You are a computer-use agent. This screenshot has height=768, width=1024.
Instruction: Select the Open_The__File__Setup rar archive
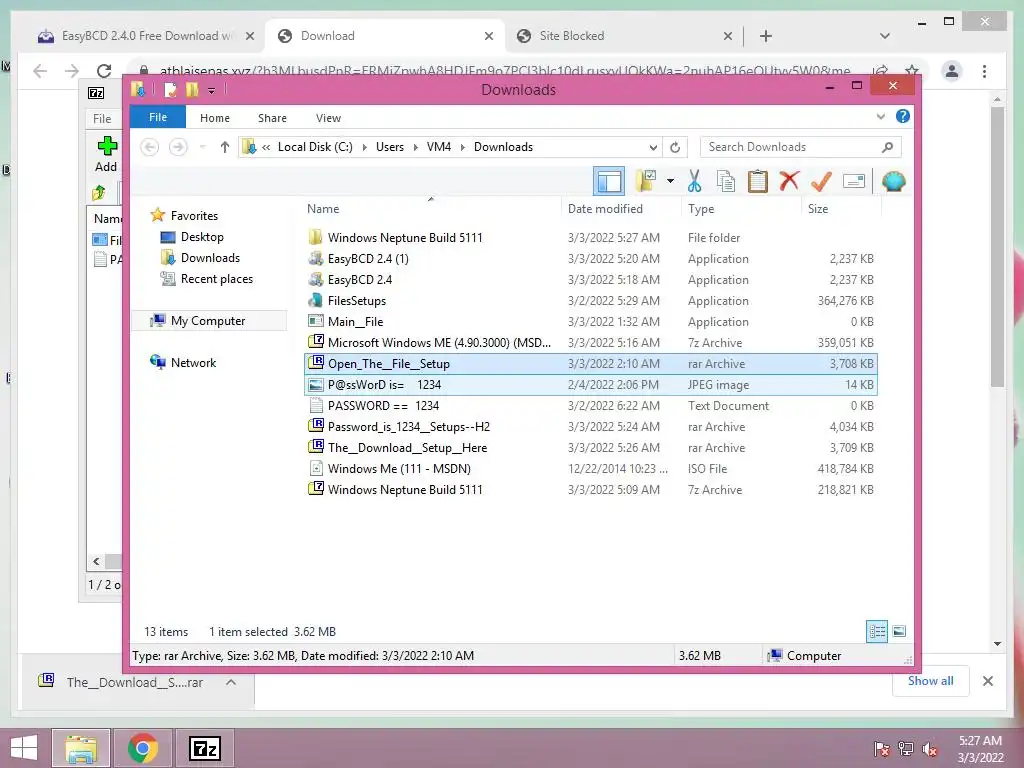[591, 364]
